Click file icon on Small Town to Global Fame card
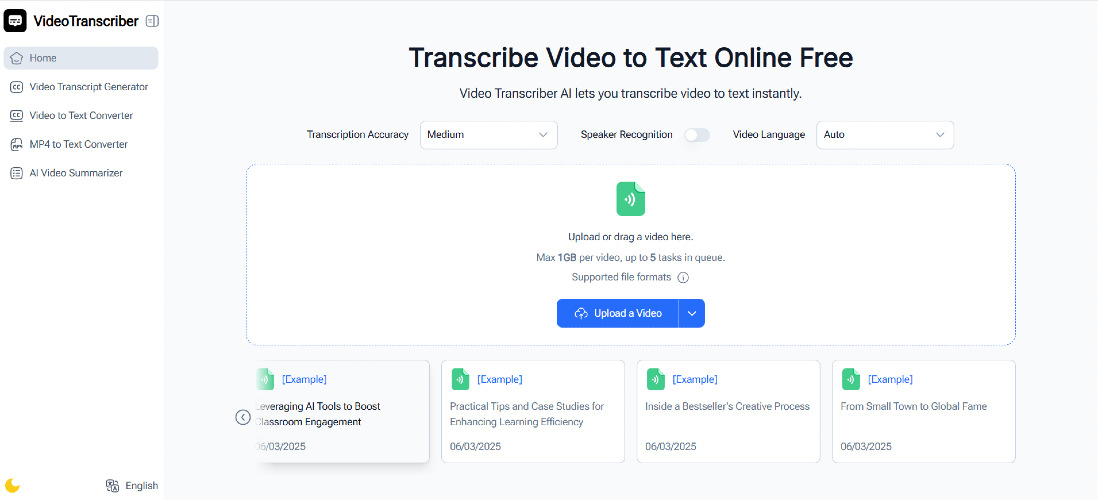Viewport: 1098px width, 500px height. click(851, 379)
